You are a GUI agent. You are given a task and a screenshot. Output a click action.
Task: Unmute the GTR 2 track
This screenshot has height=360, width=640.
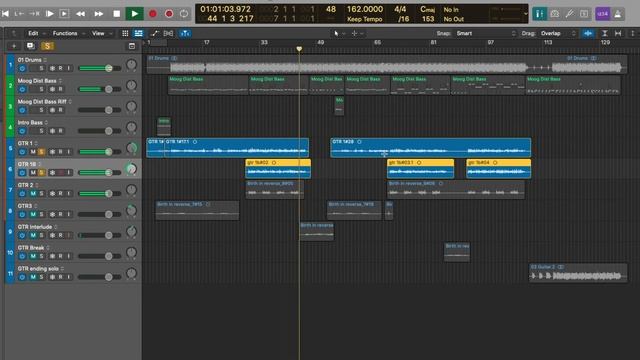[33, 193]
